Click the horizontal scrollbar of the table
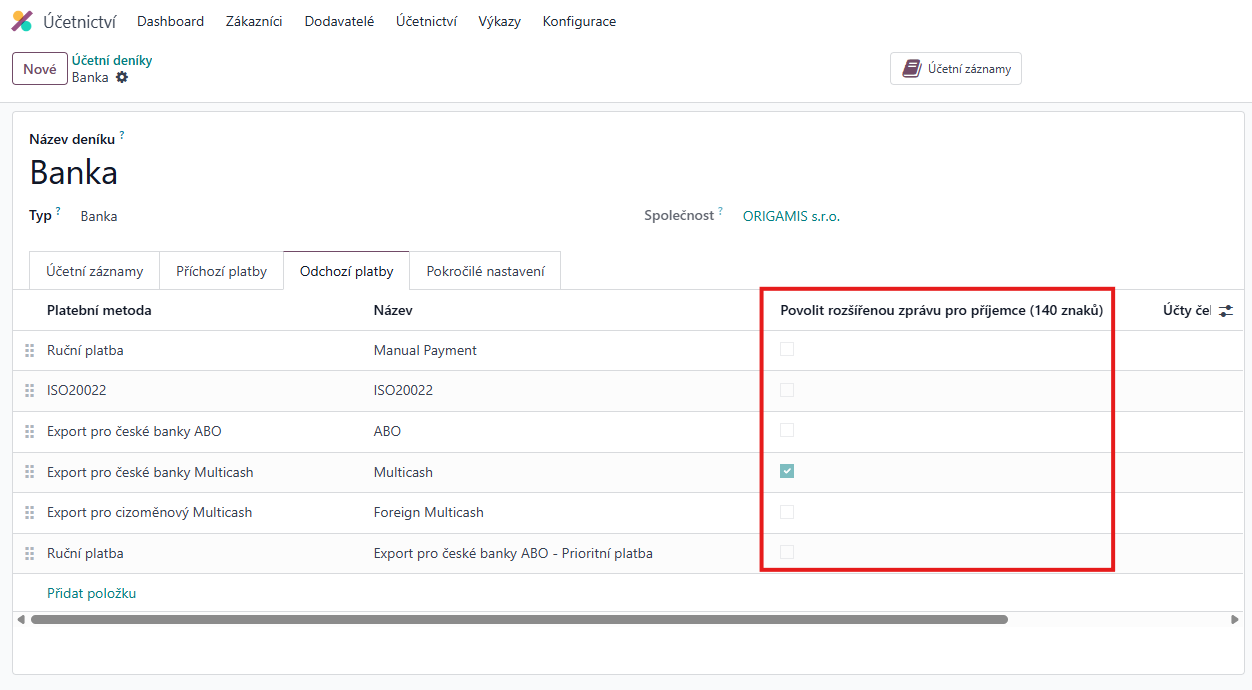1252x690 pixels. (x=519, y=619)
